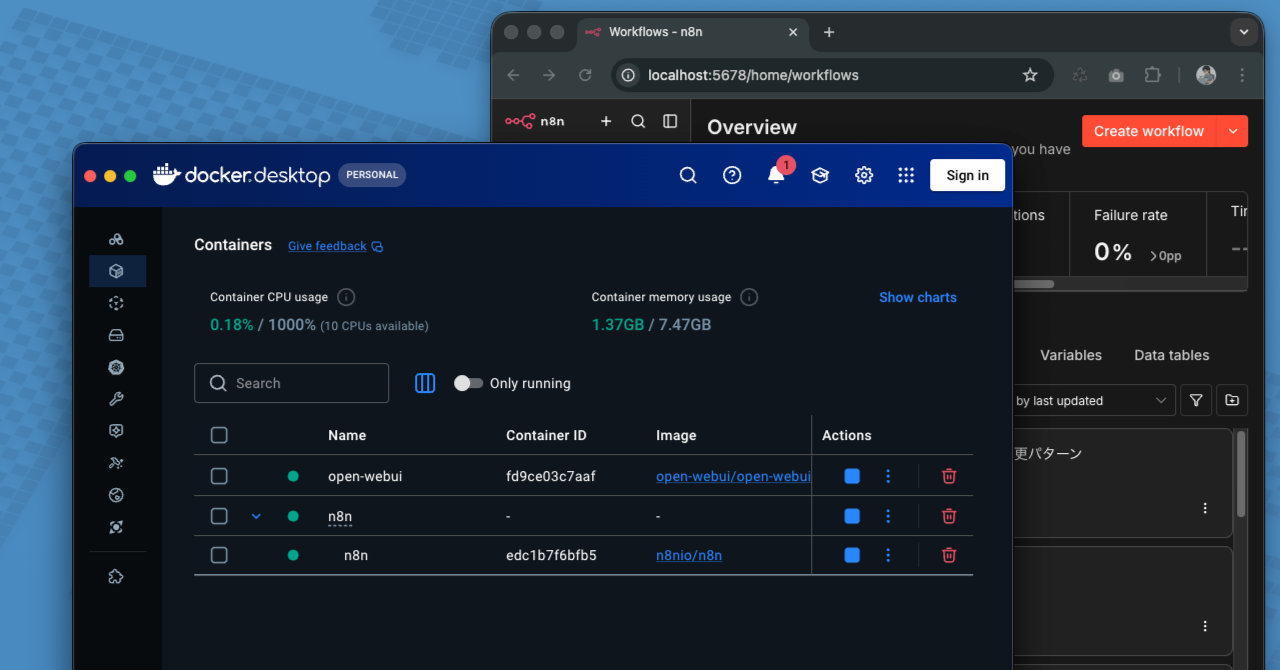Image resolution: width=1280 pixels, height=670 pixels.
Task: Open the n8nio/n8n image link
Action: [x=689, y=555]
